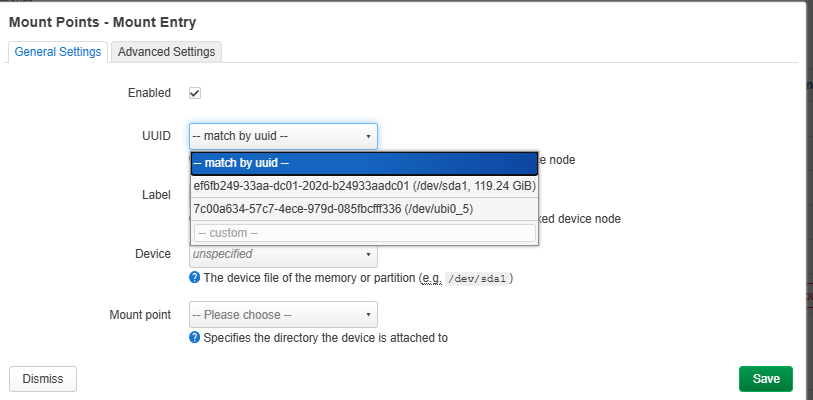Switch to Advanced Settings tab

tap(165, 51)
